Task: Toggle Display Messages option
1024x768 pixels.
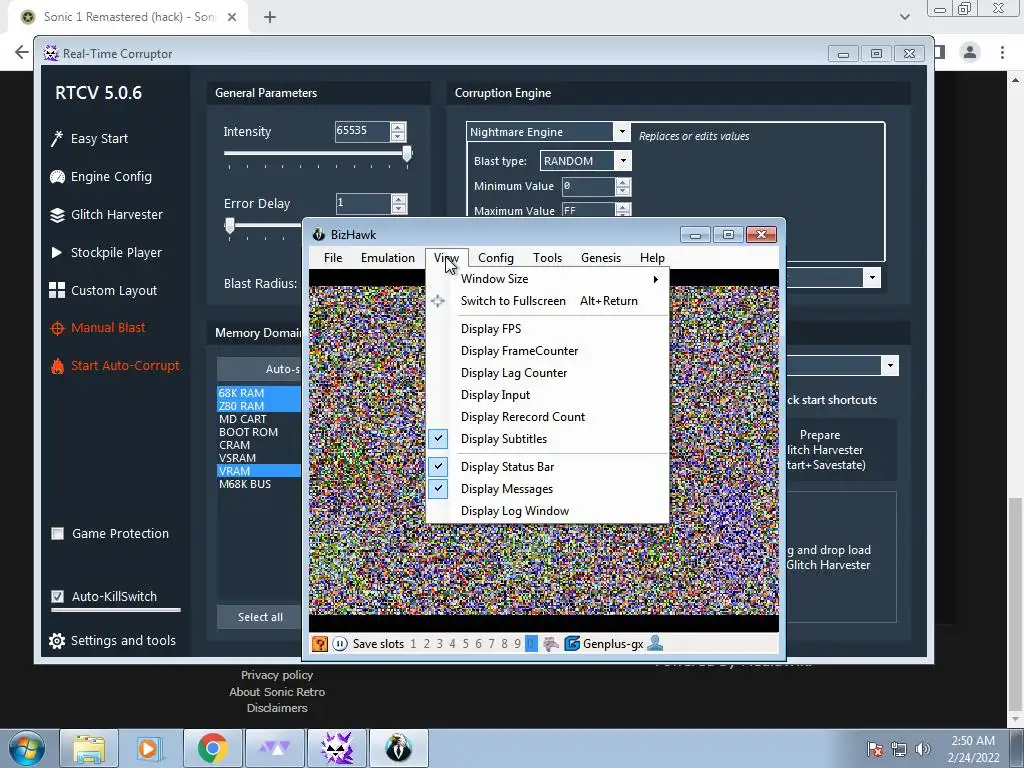Action: (x=549, y=489)
